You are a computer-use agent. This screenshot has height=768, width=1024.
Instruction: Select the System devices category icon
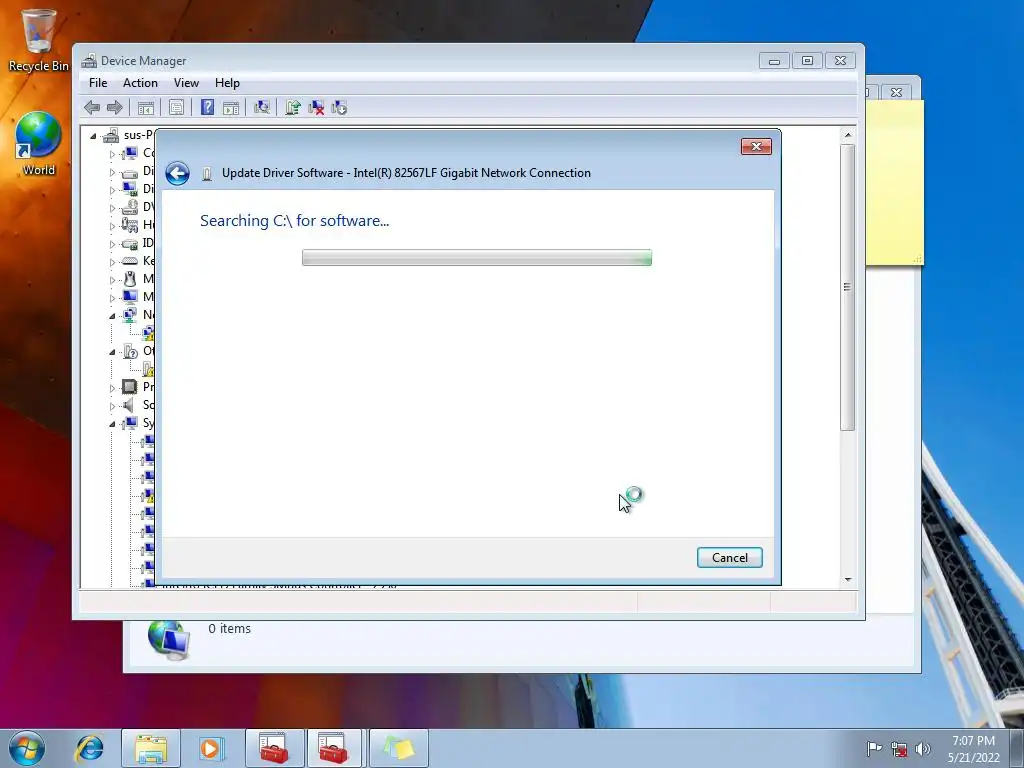point(129,423)
